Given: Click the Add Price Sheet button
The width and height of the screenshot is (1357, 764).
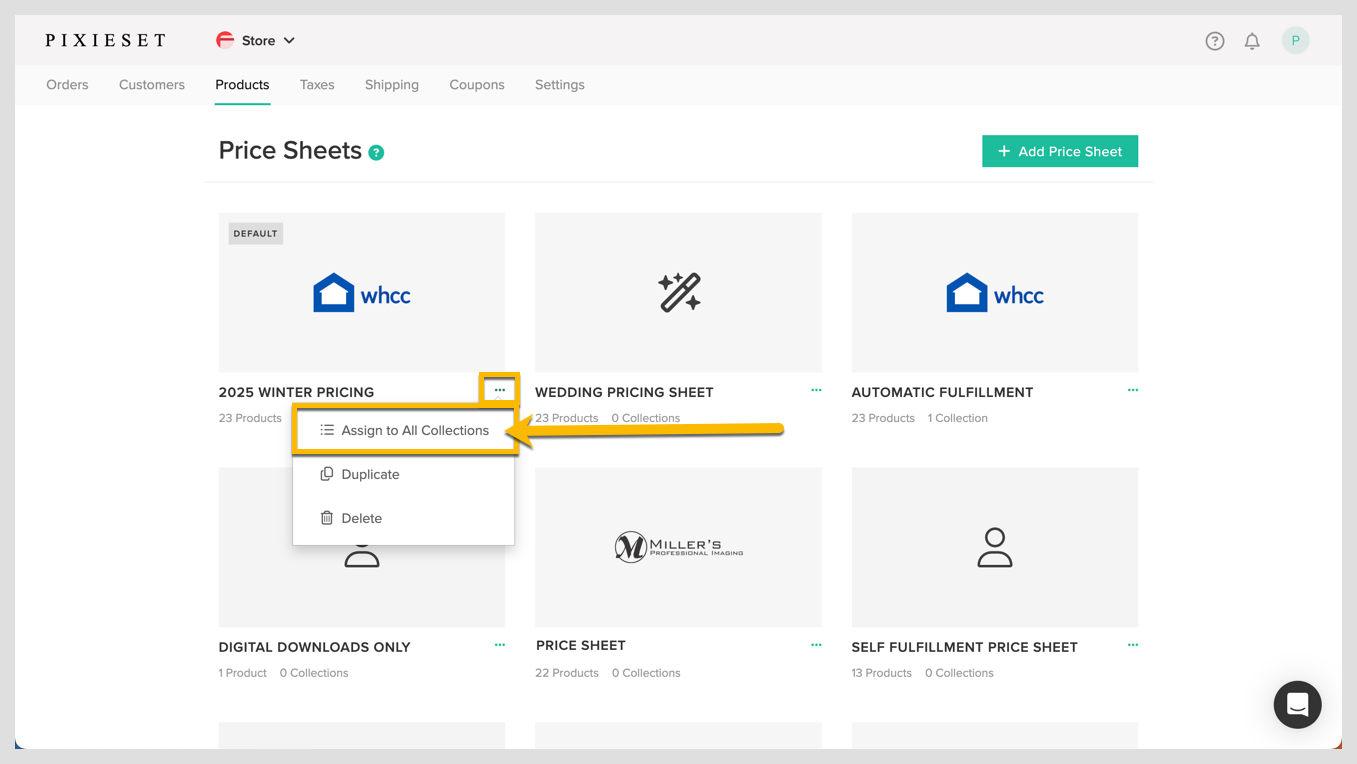Looking at the screenshot, I should (1060, 151).
